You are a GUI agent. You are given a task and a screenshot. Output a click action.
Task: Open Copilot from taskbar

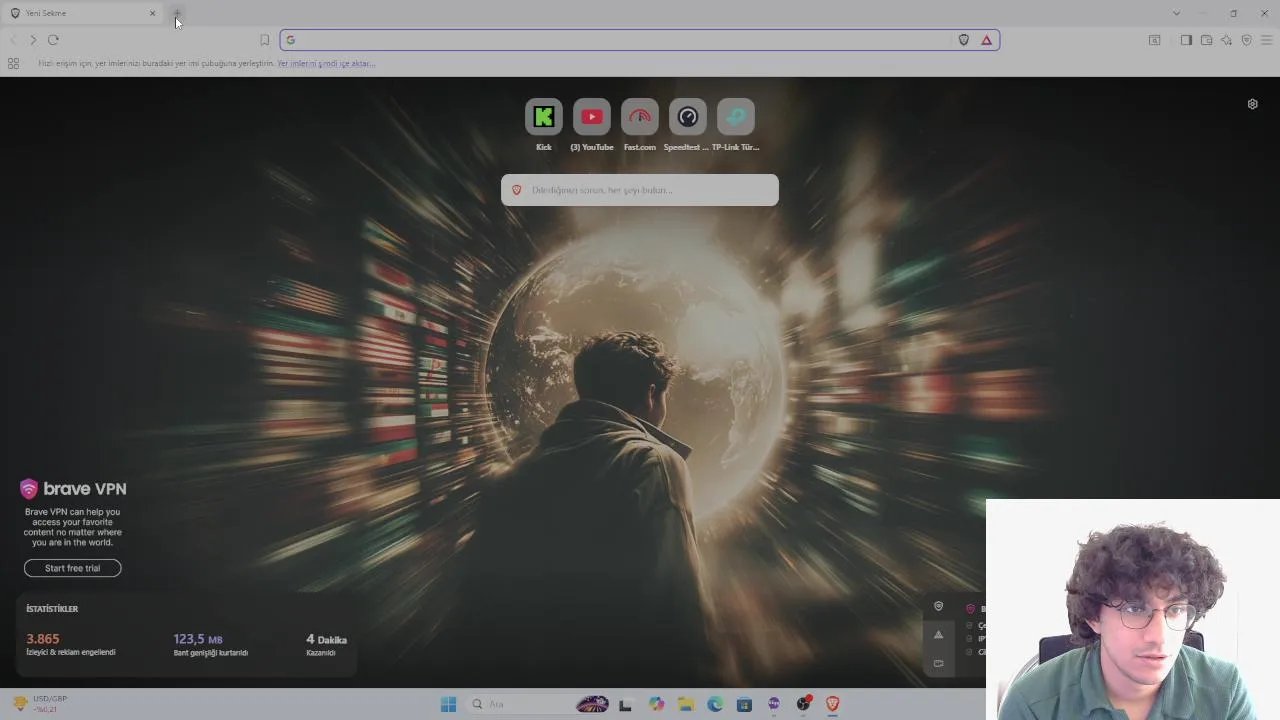656,704
